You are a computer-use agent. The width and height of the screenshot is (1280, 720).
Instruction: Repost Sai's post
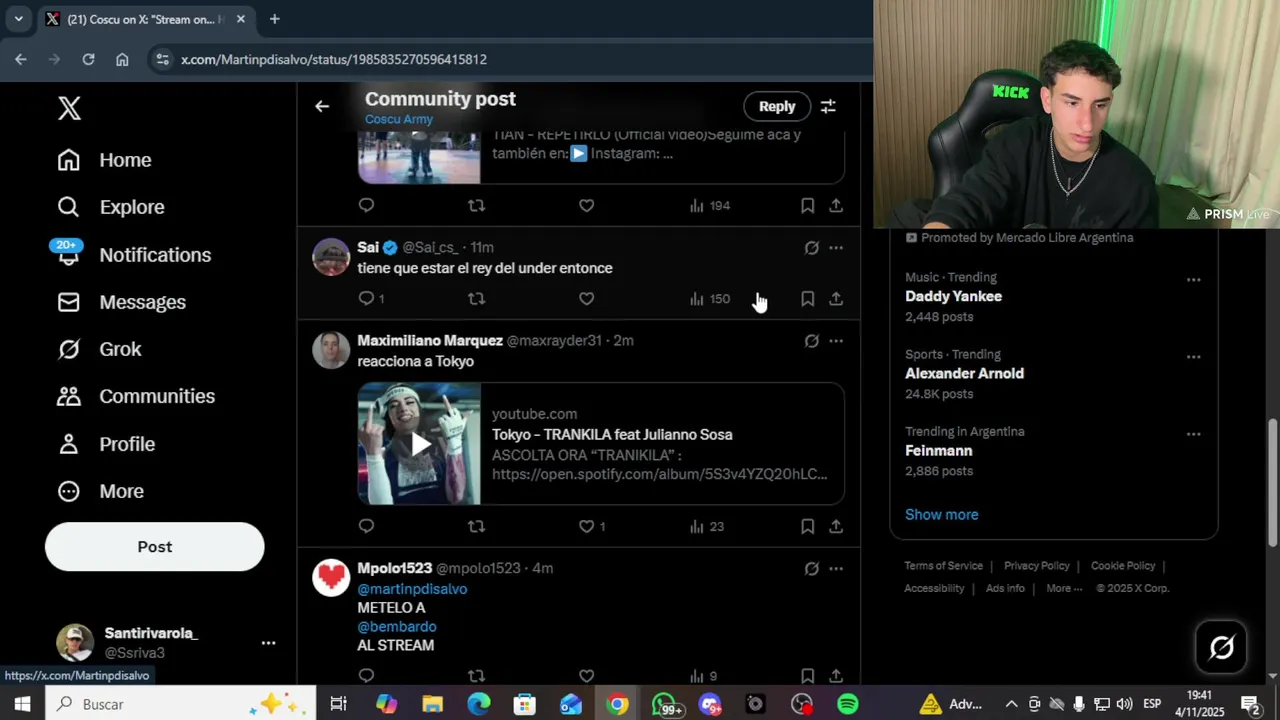point(477,298)
